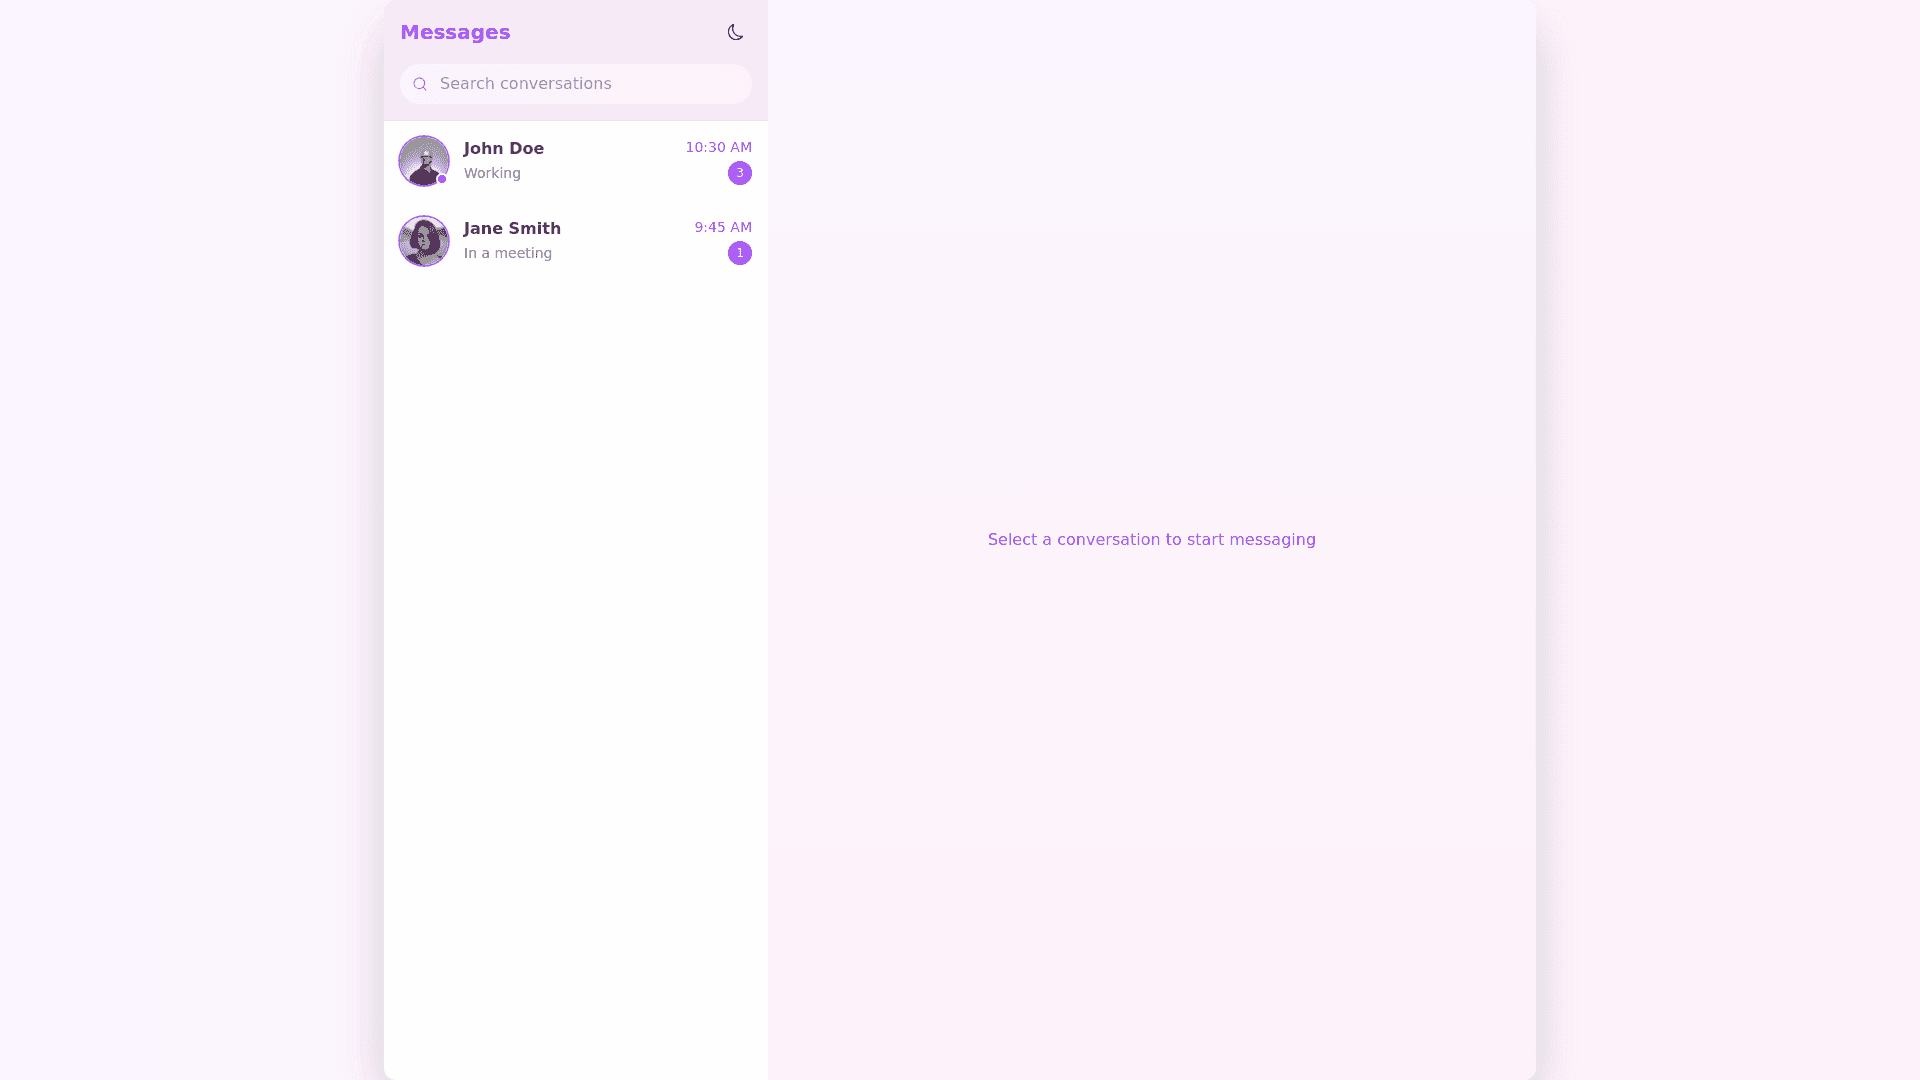Select the Jane Smith list row
This screenshot has width=1920, height=1080.
coord(620,241)
